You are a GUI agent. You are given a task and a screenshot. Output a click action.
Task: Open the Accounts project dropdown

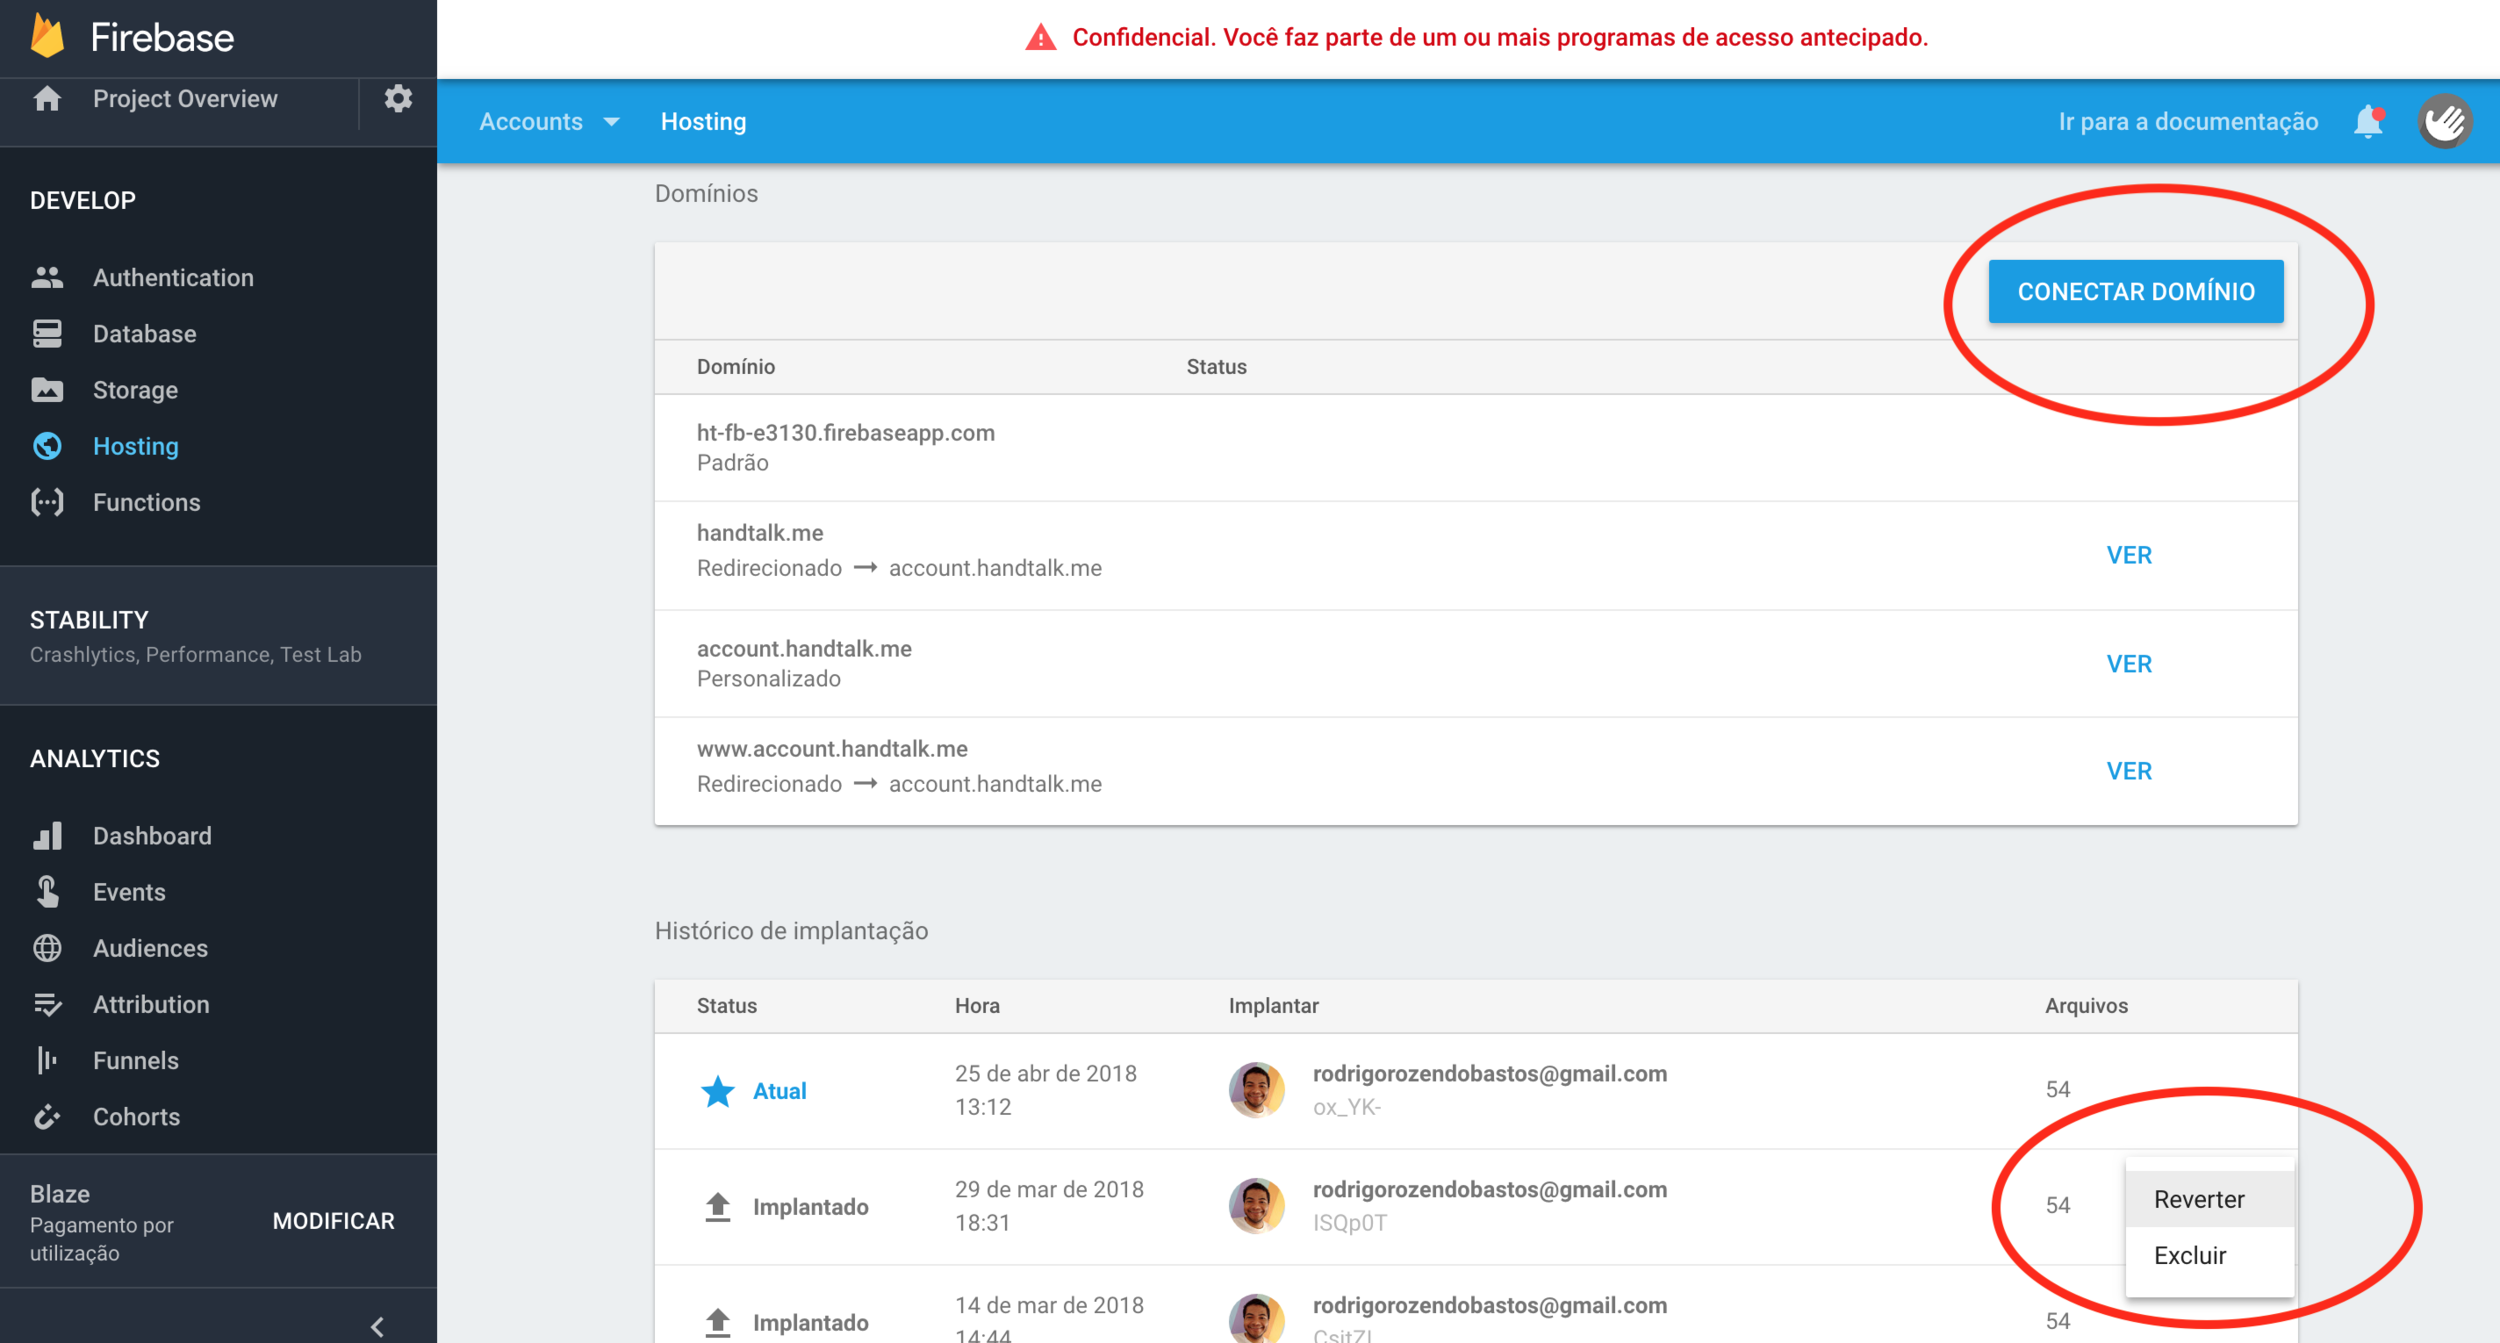[549, 122]
